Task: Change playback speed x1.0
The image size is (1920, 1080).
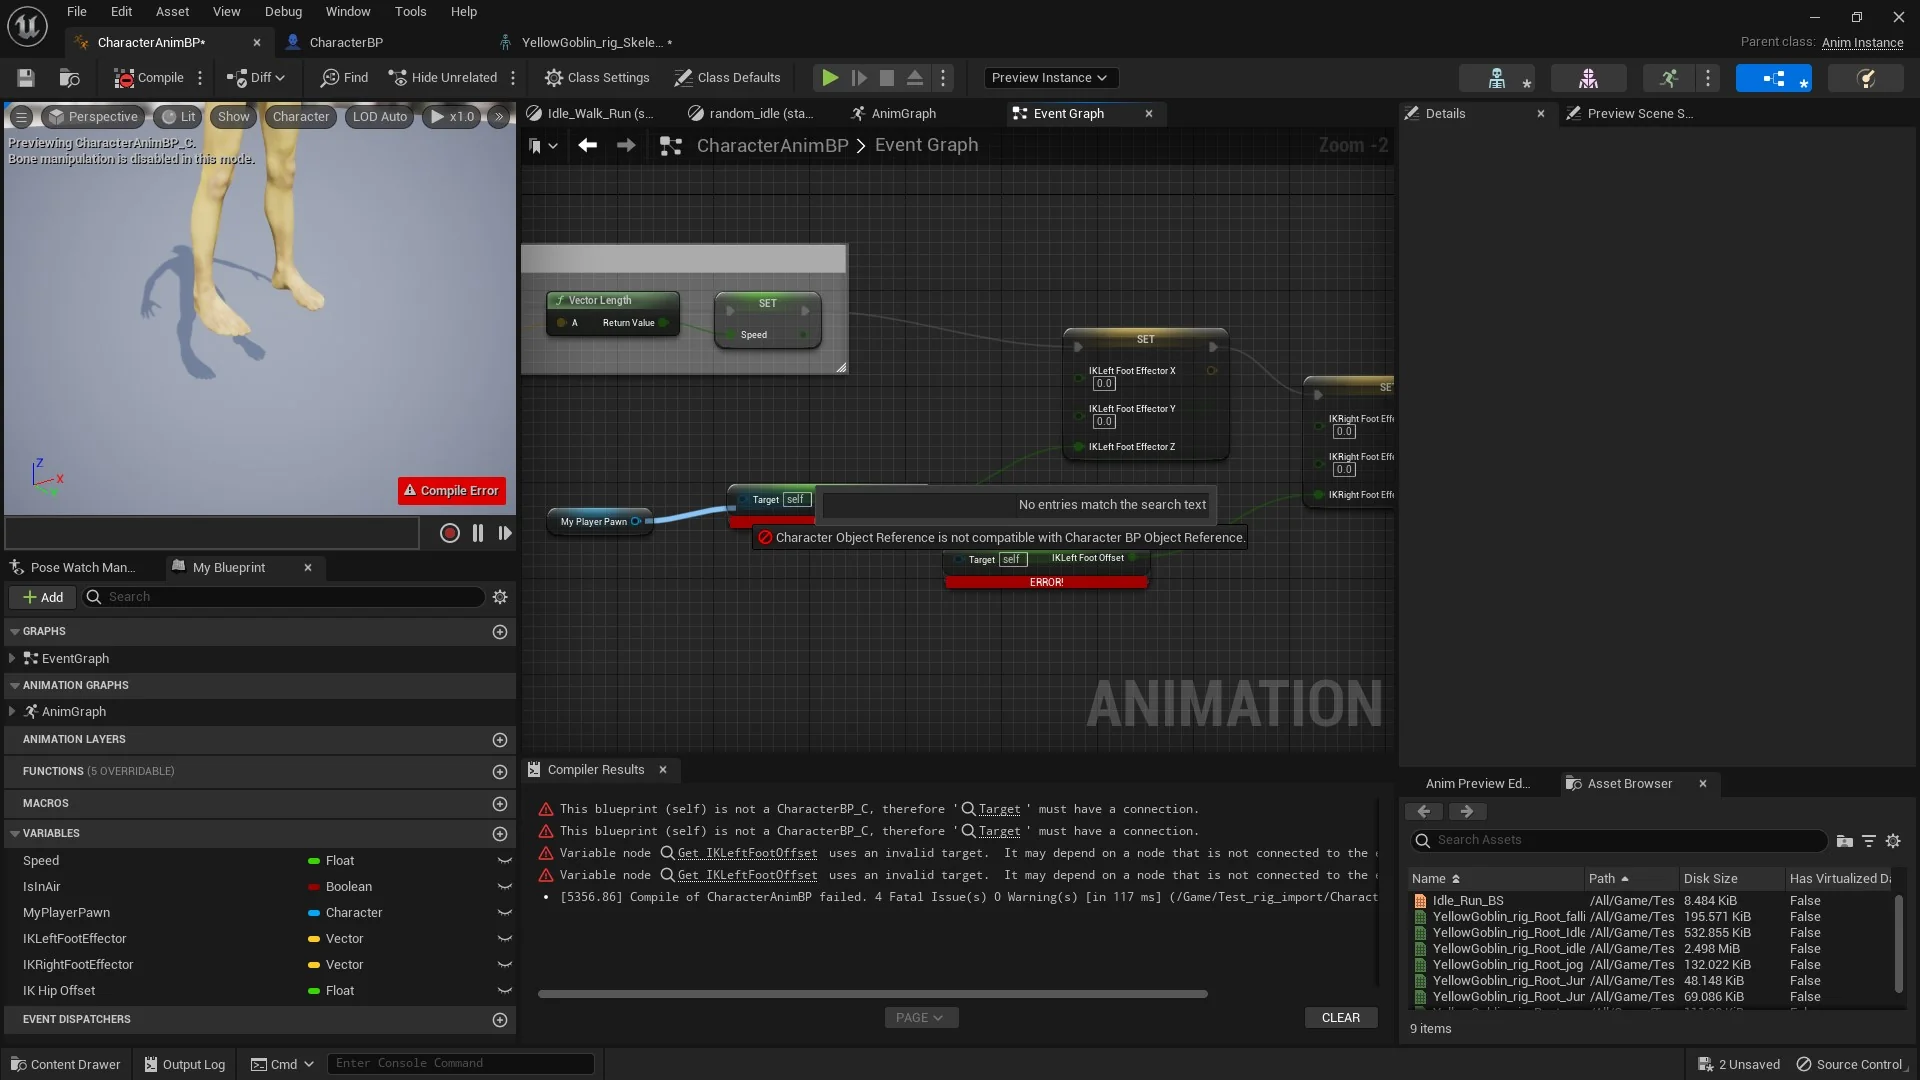Action: tap(452, 117)
